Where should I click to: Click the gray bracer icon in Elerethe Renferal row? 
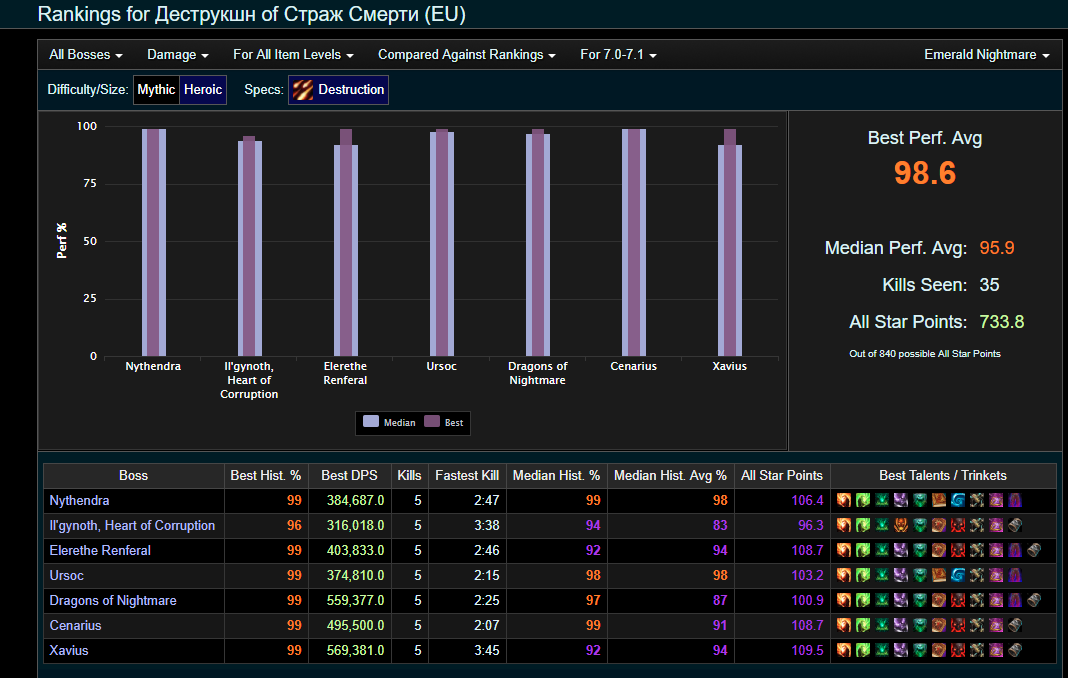coord(1034,550)
